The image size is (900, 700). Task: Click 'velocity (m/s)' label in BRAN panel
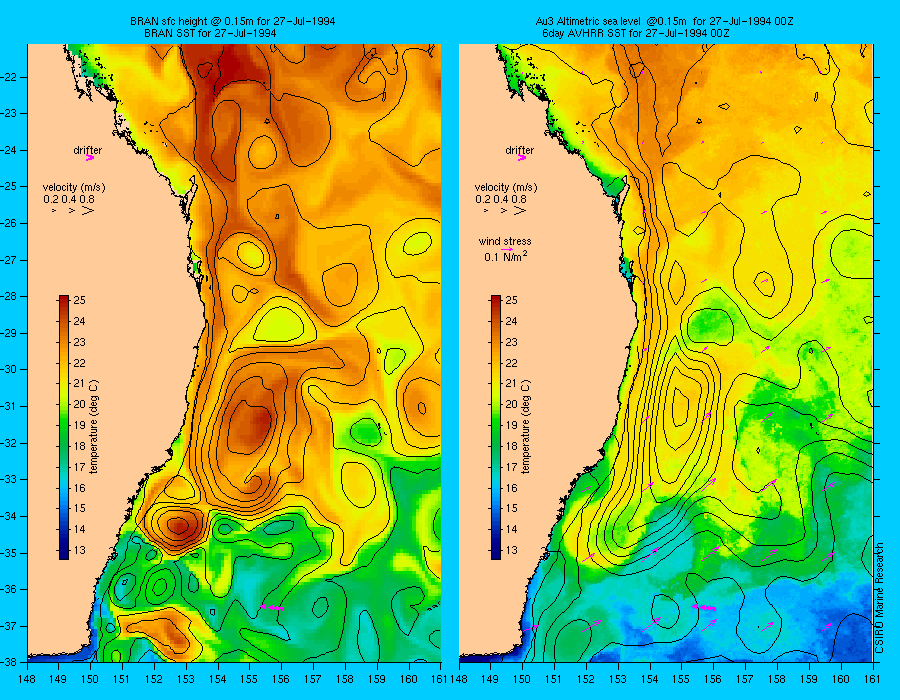pyautogui.click(x=74, y=187)
